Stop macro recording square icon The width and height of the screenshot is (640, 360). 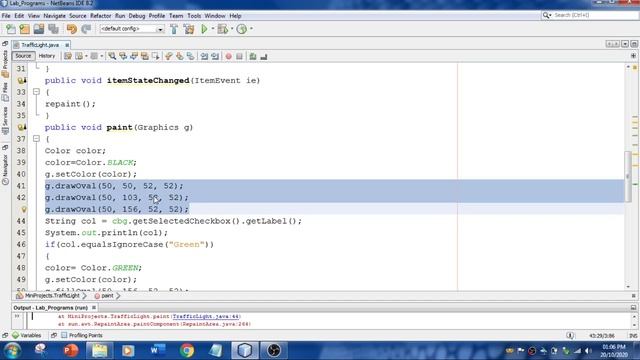click(x=240, y=56)
